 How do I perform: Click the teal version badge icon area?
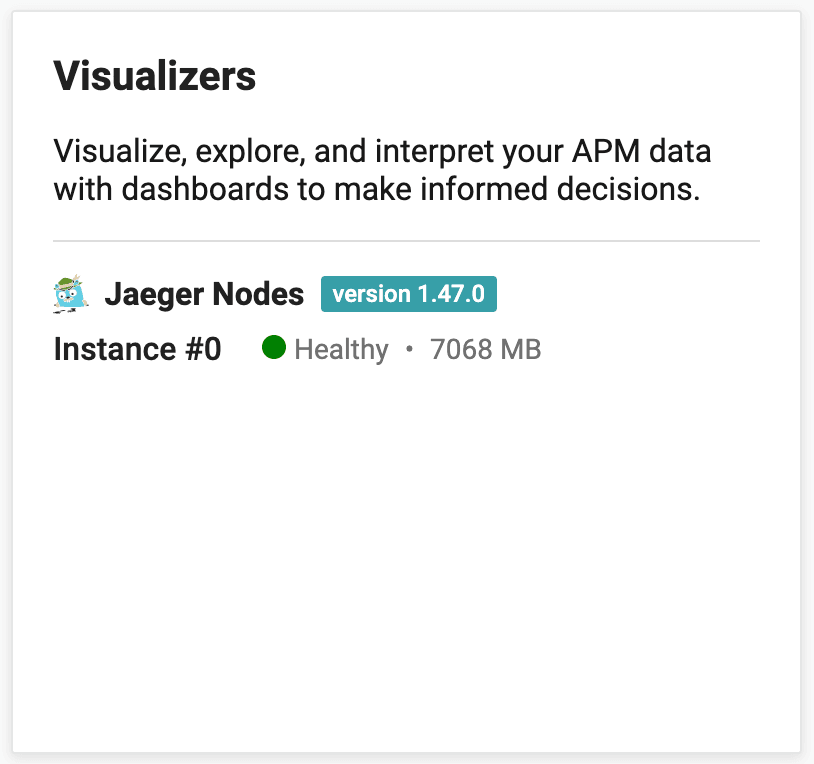coord(408,294)
